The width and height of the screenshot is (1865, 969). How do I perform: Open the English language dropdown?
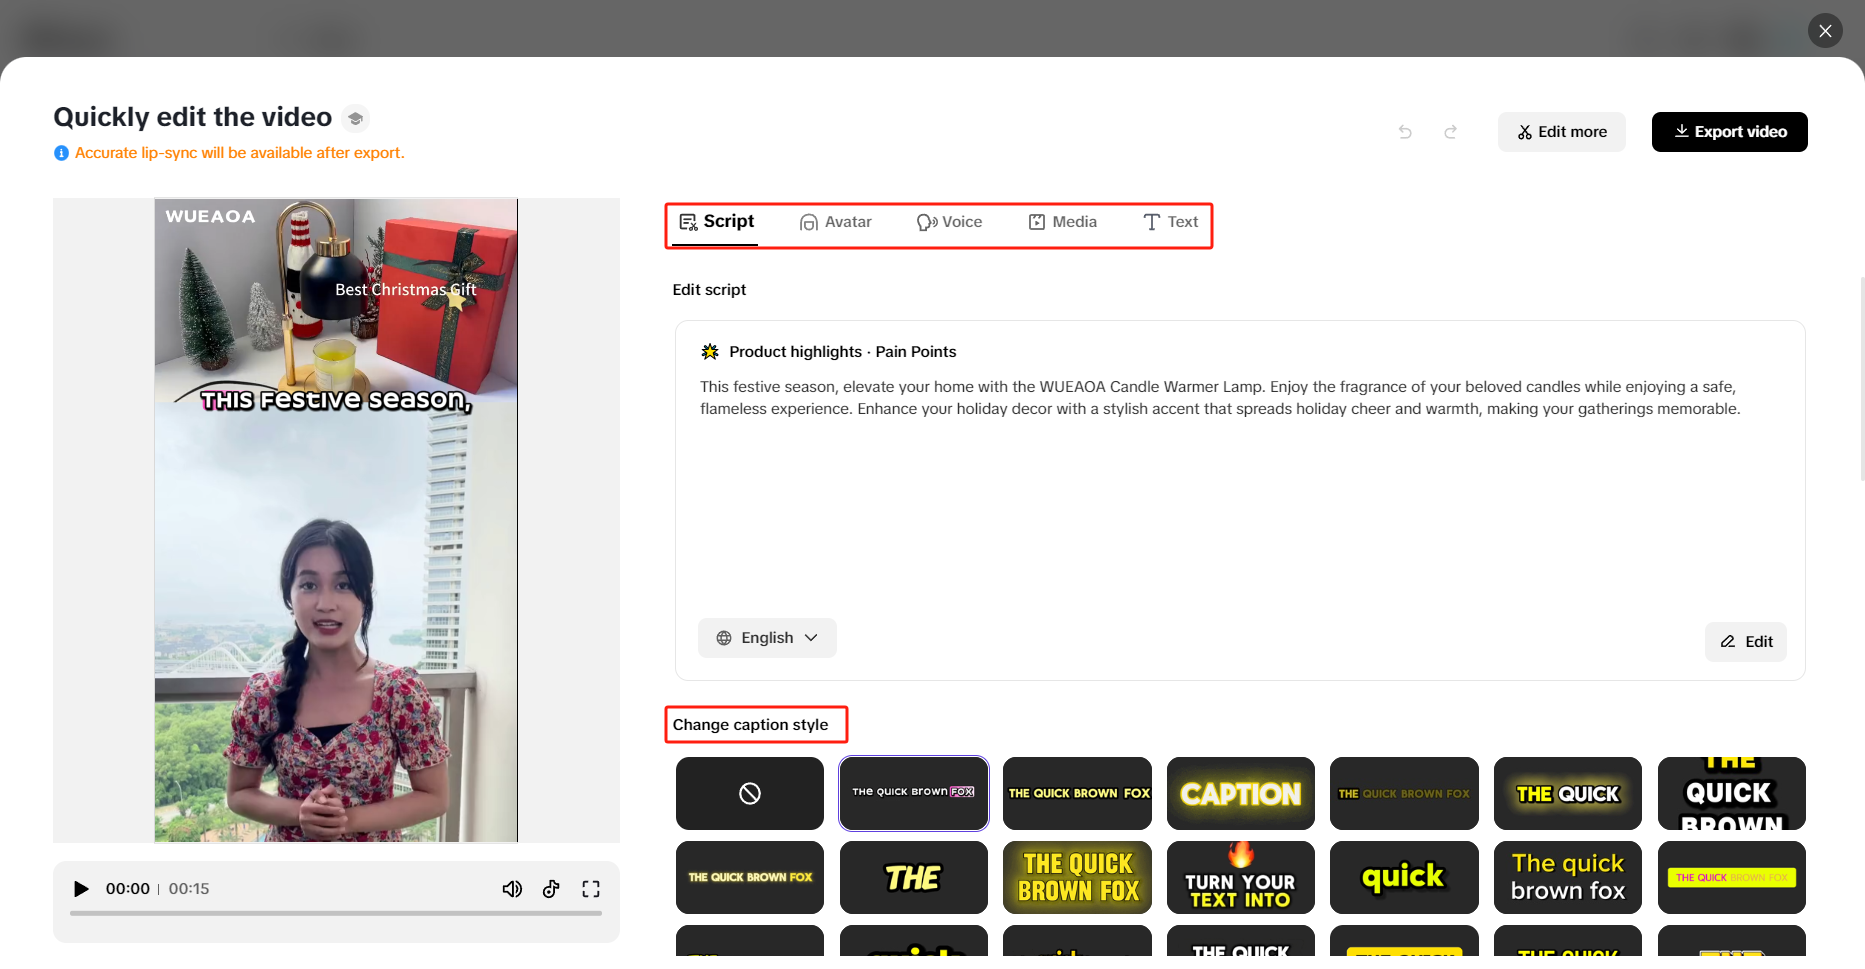click(767, 638)
